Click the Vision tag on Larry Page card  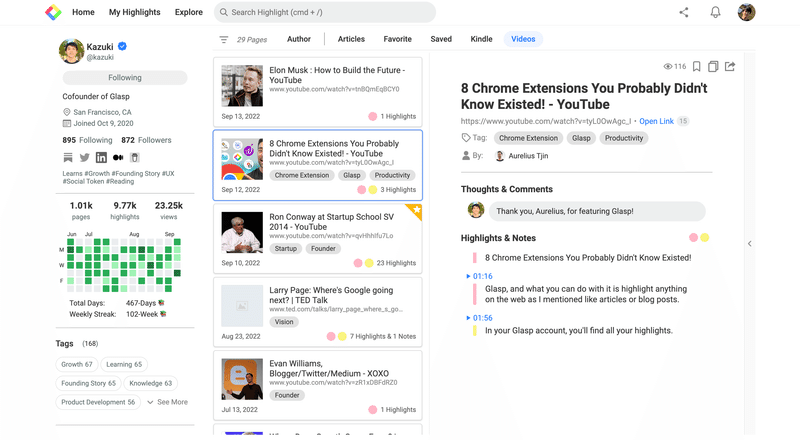tap(284, 322)
